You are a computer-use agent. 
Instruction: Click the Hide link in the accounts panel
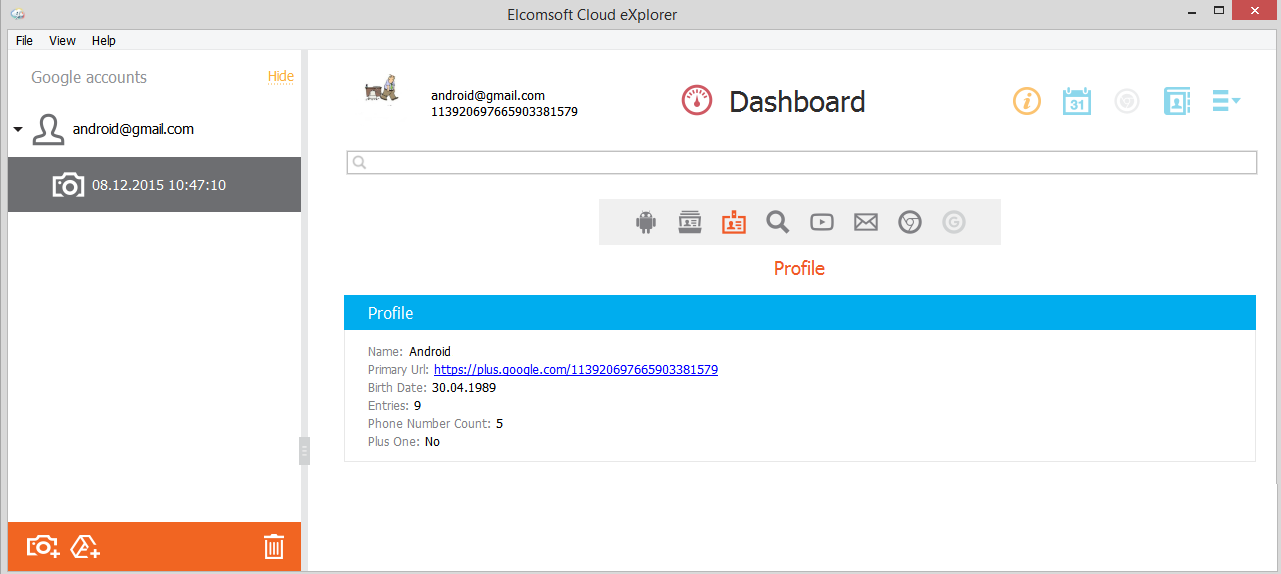tap(281, 76)
